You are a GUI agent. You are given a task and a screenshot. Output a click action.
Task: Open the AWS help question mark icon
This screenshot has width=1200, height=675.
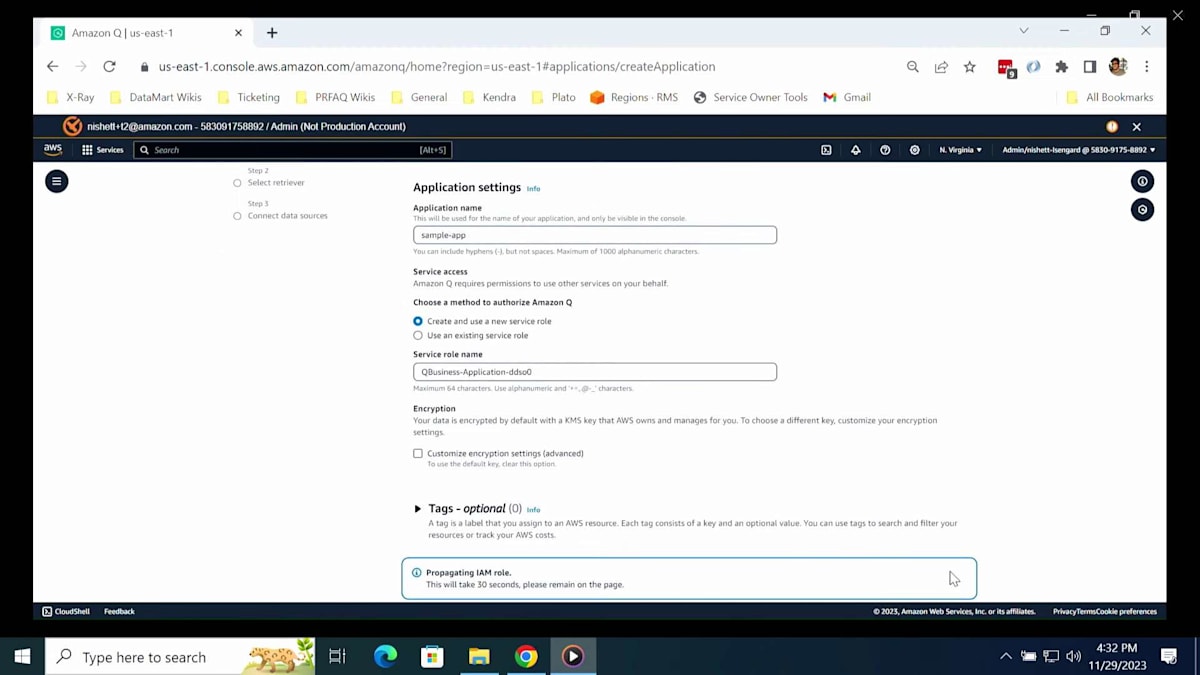point(885,150)
